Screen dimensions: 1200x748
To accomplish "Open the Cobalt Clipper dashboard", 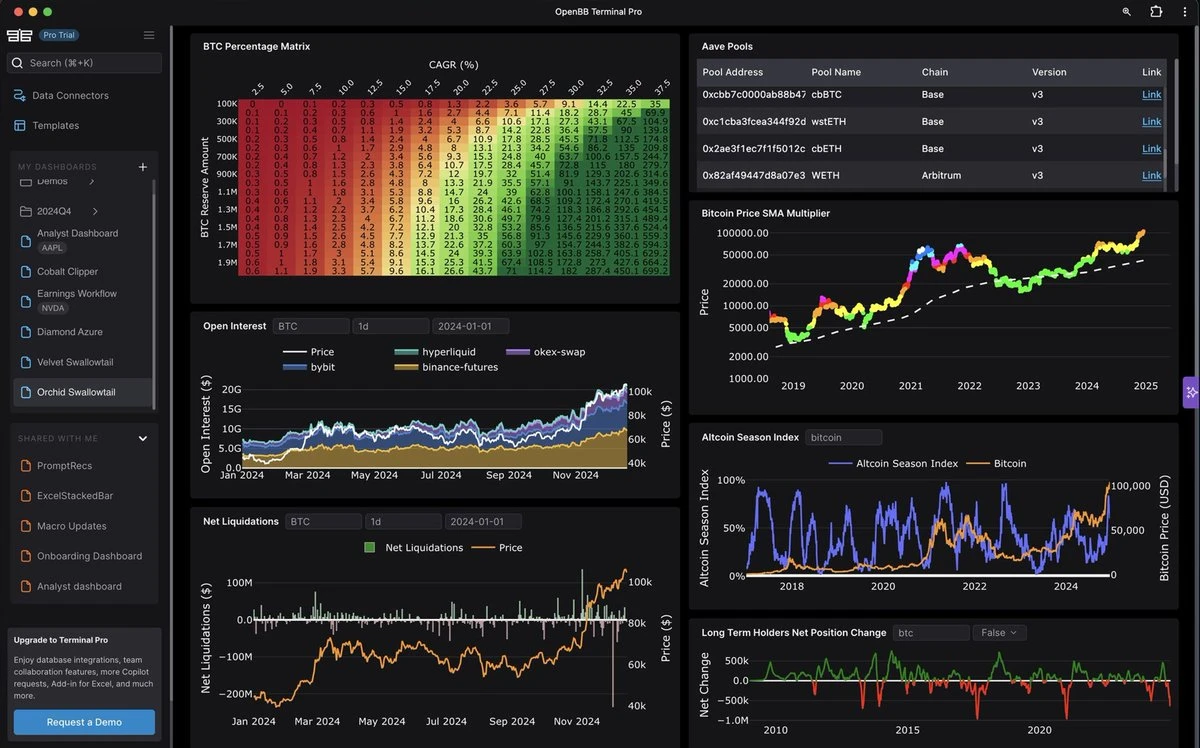I will coord(67,271).
